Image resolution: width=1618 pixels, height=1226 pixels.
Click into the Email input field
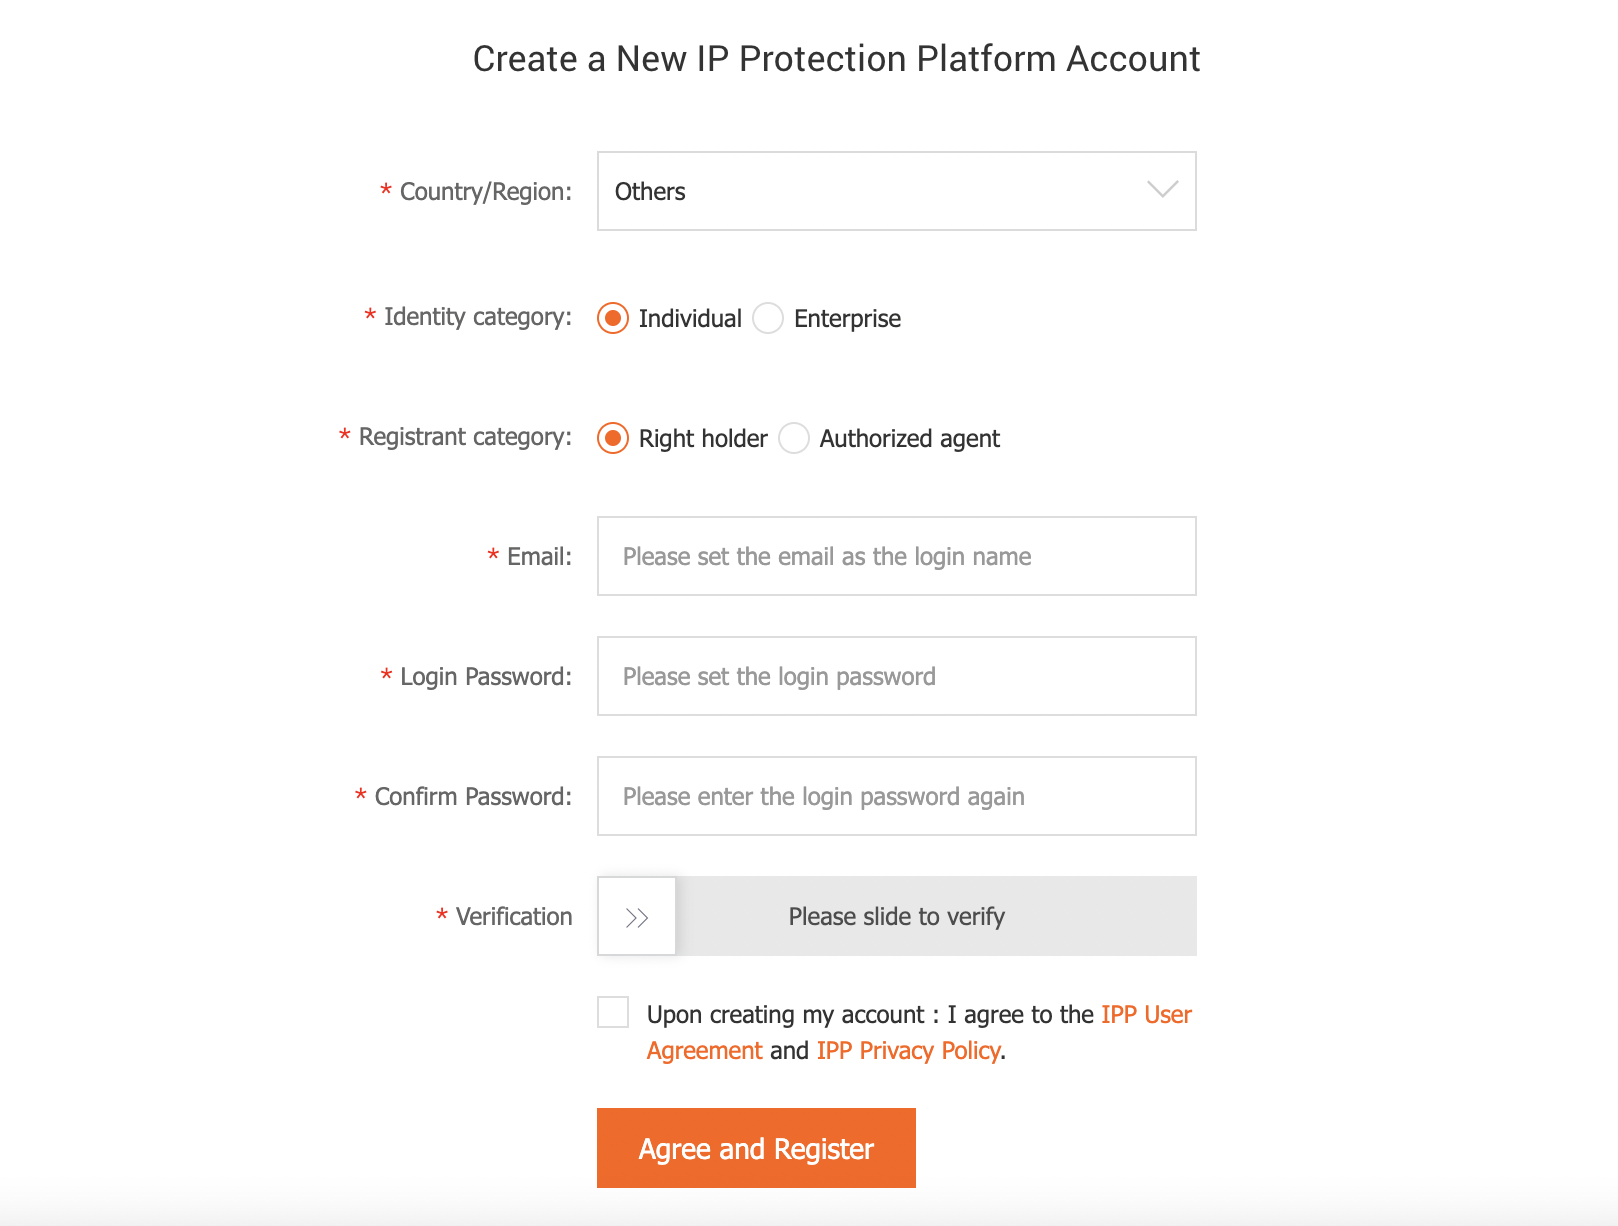coord(895,557)
